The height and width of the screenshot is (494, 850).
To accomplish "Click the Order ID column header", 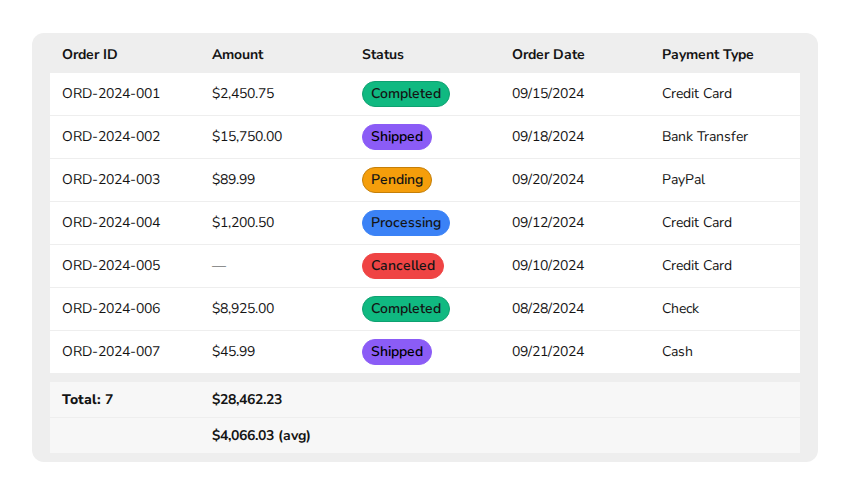I will click(90, 54).
